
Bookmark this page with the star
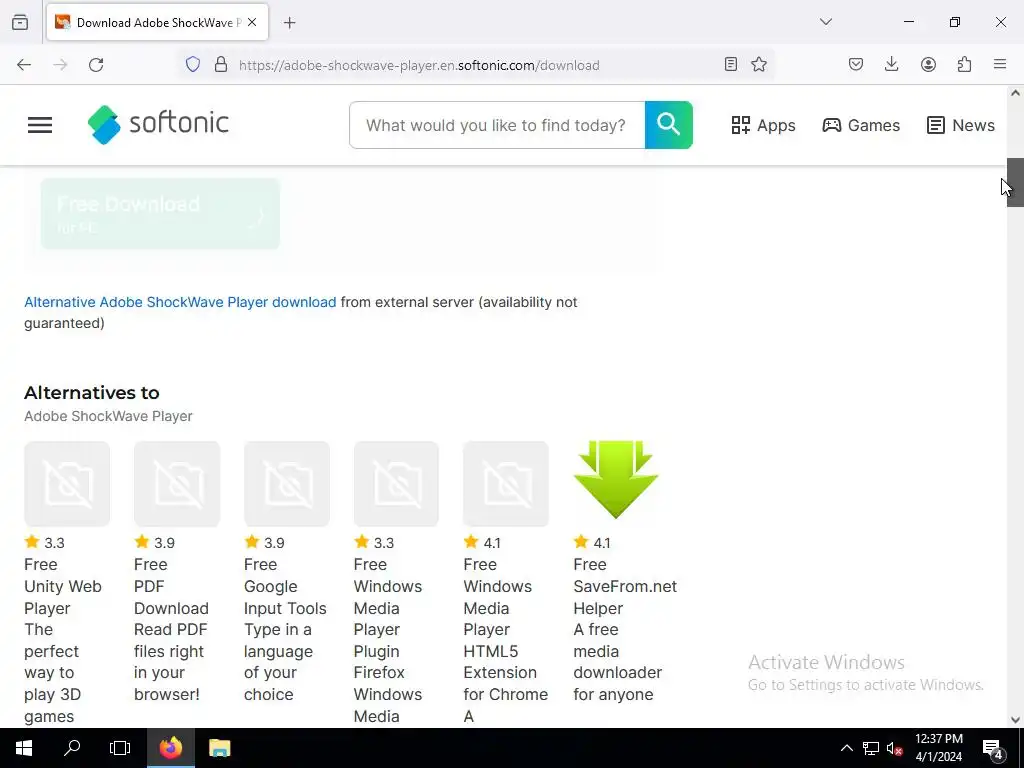point(759,64)
